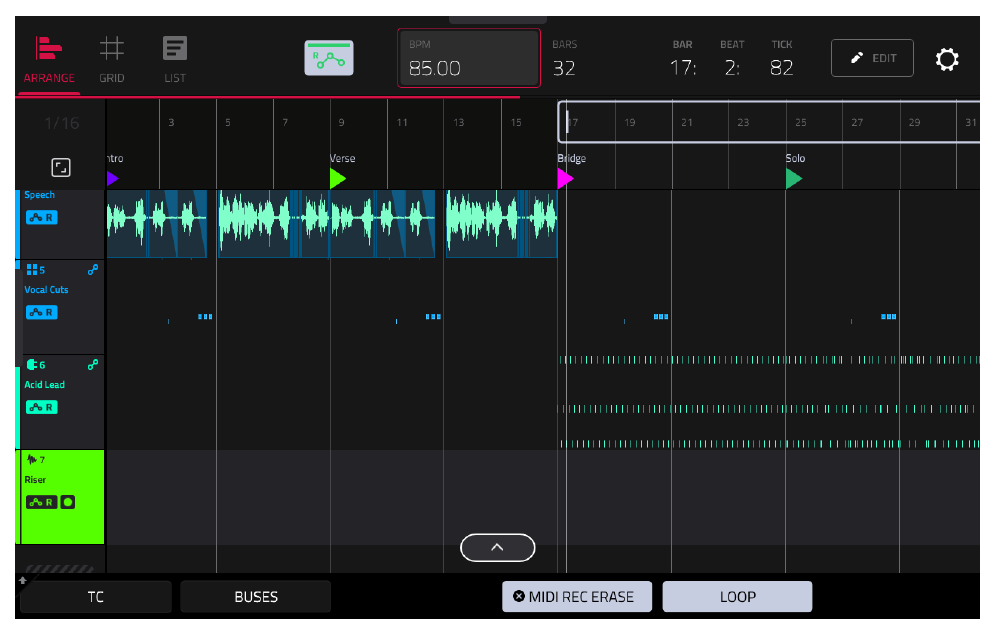Click the BEAT position value 2

click(x=732, y=68)
